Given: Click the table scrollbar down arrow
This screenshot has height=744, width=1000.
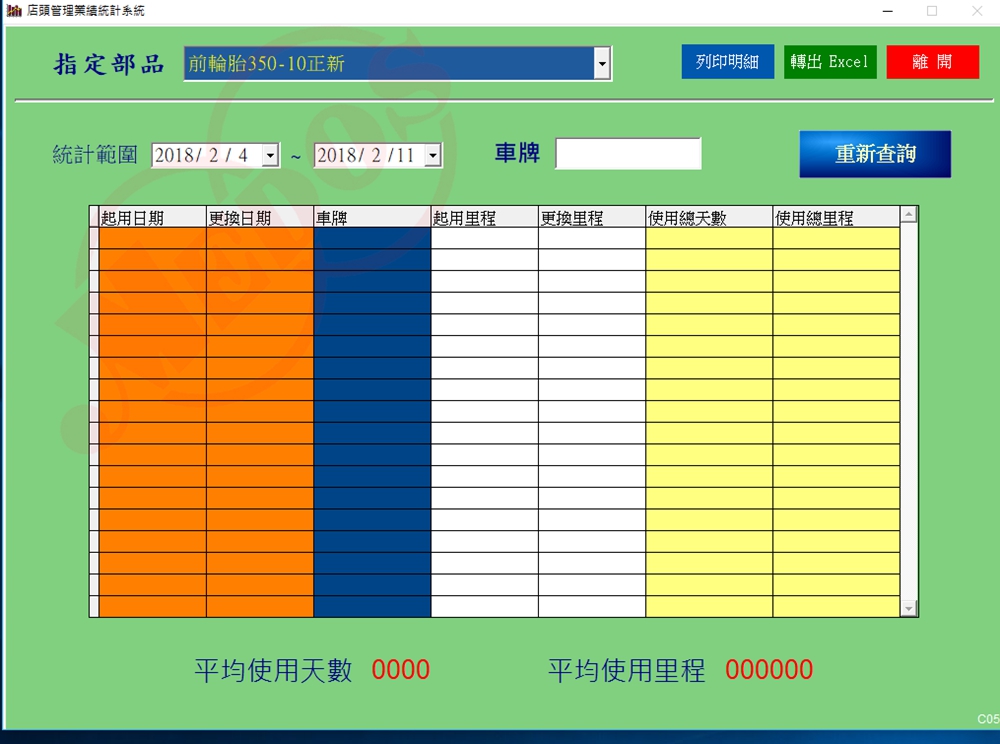Looking at the screenshot, I should [908, 608].
